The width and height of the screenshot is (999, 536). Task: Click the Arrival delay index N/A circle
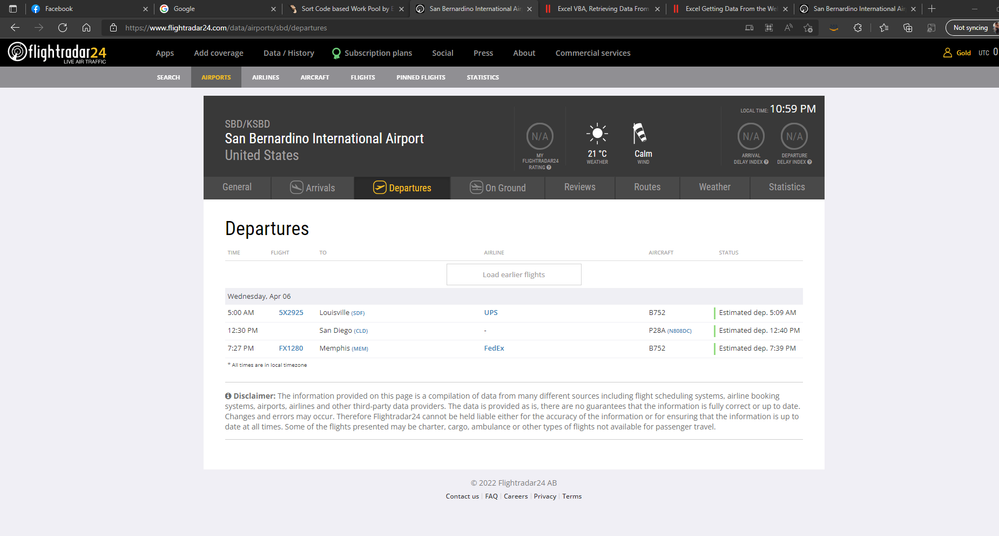pyautogui.click(x=751, y=136)
